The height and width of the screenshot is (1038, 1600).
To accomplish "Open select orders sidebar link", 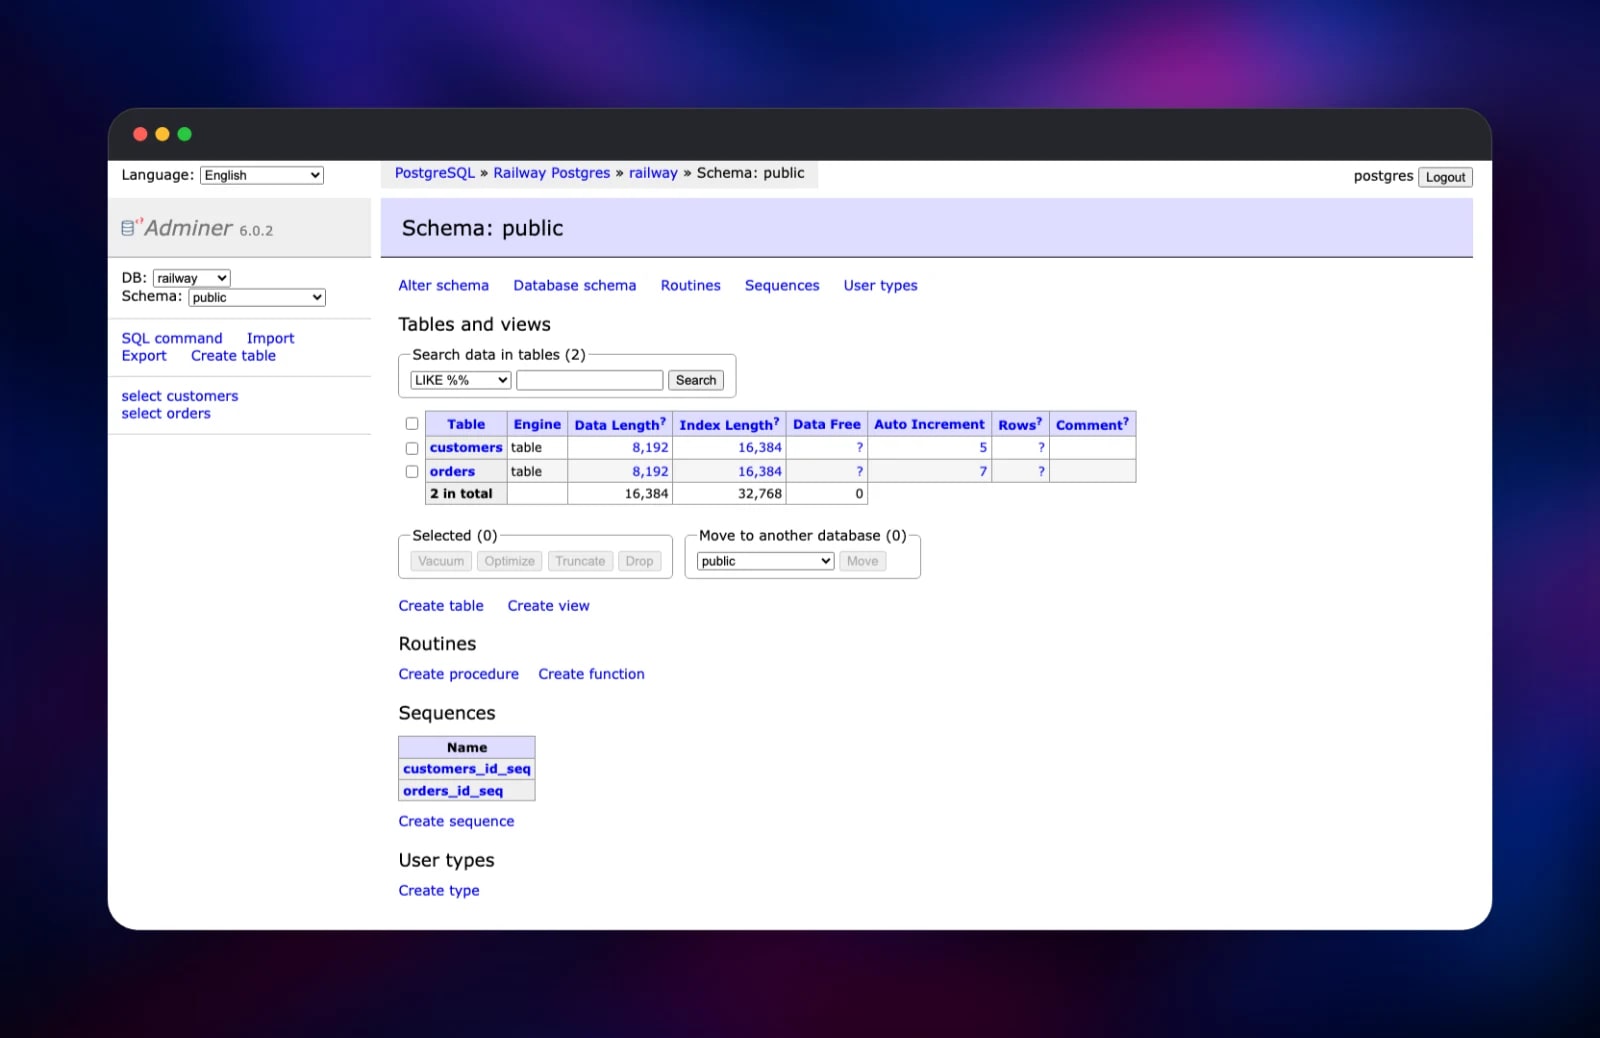I will point(166,413).
